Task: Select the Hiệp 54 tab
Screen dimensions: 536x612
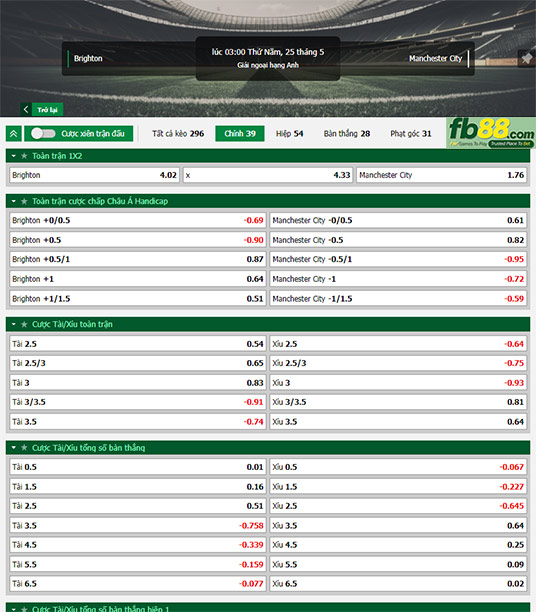Action: point(289,133)
